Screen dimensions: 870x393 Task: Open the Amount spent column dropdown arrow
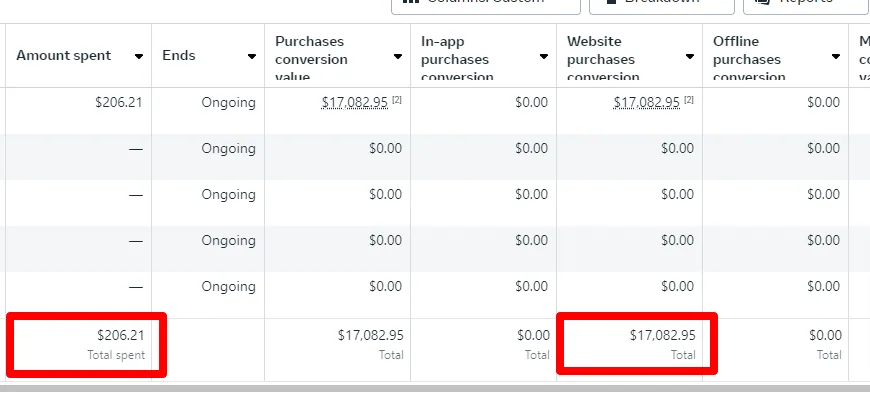pyautogui.click(x=139, y=56)
